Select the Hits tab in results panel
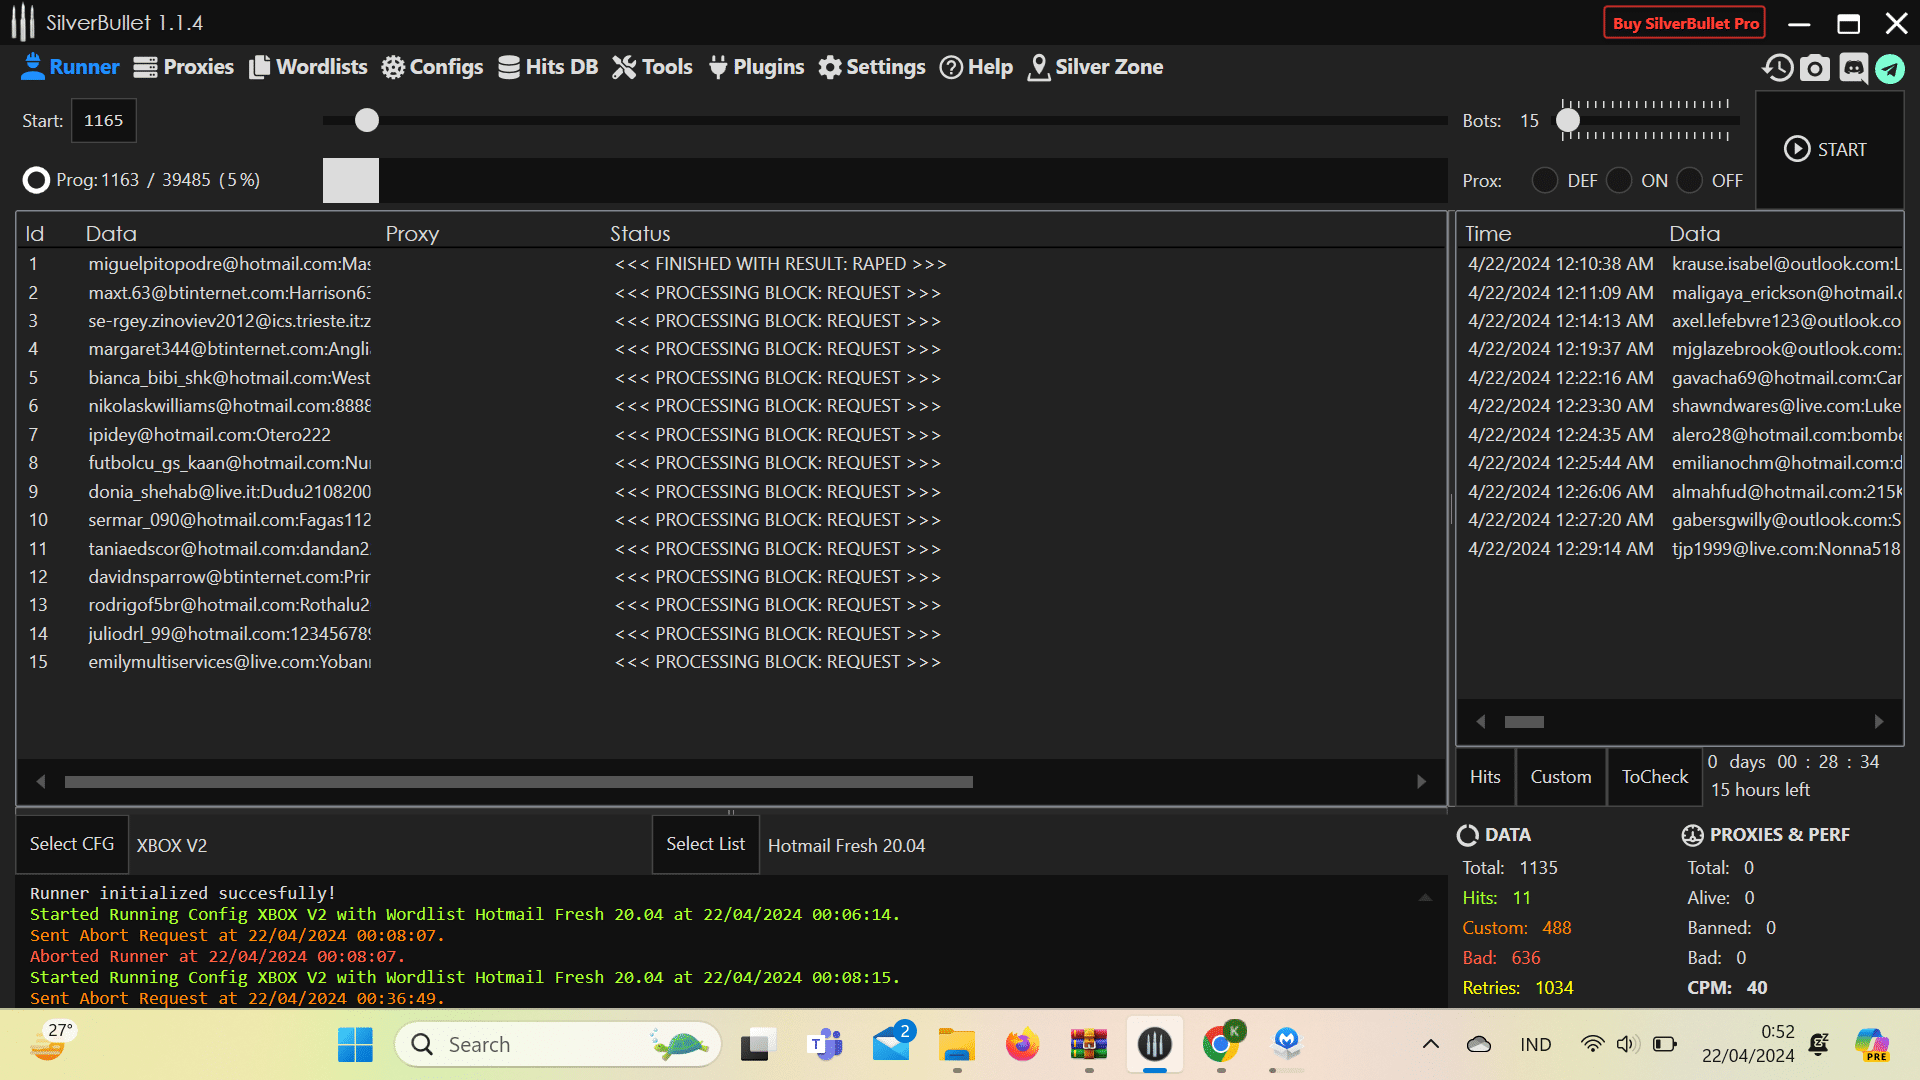This screenshot has width=1920, height=1080. click(x=1486, y=775)
